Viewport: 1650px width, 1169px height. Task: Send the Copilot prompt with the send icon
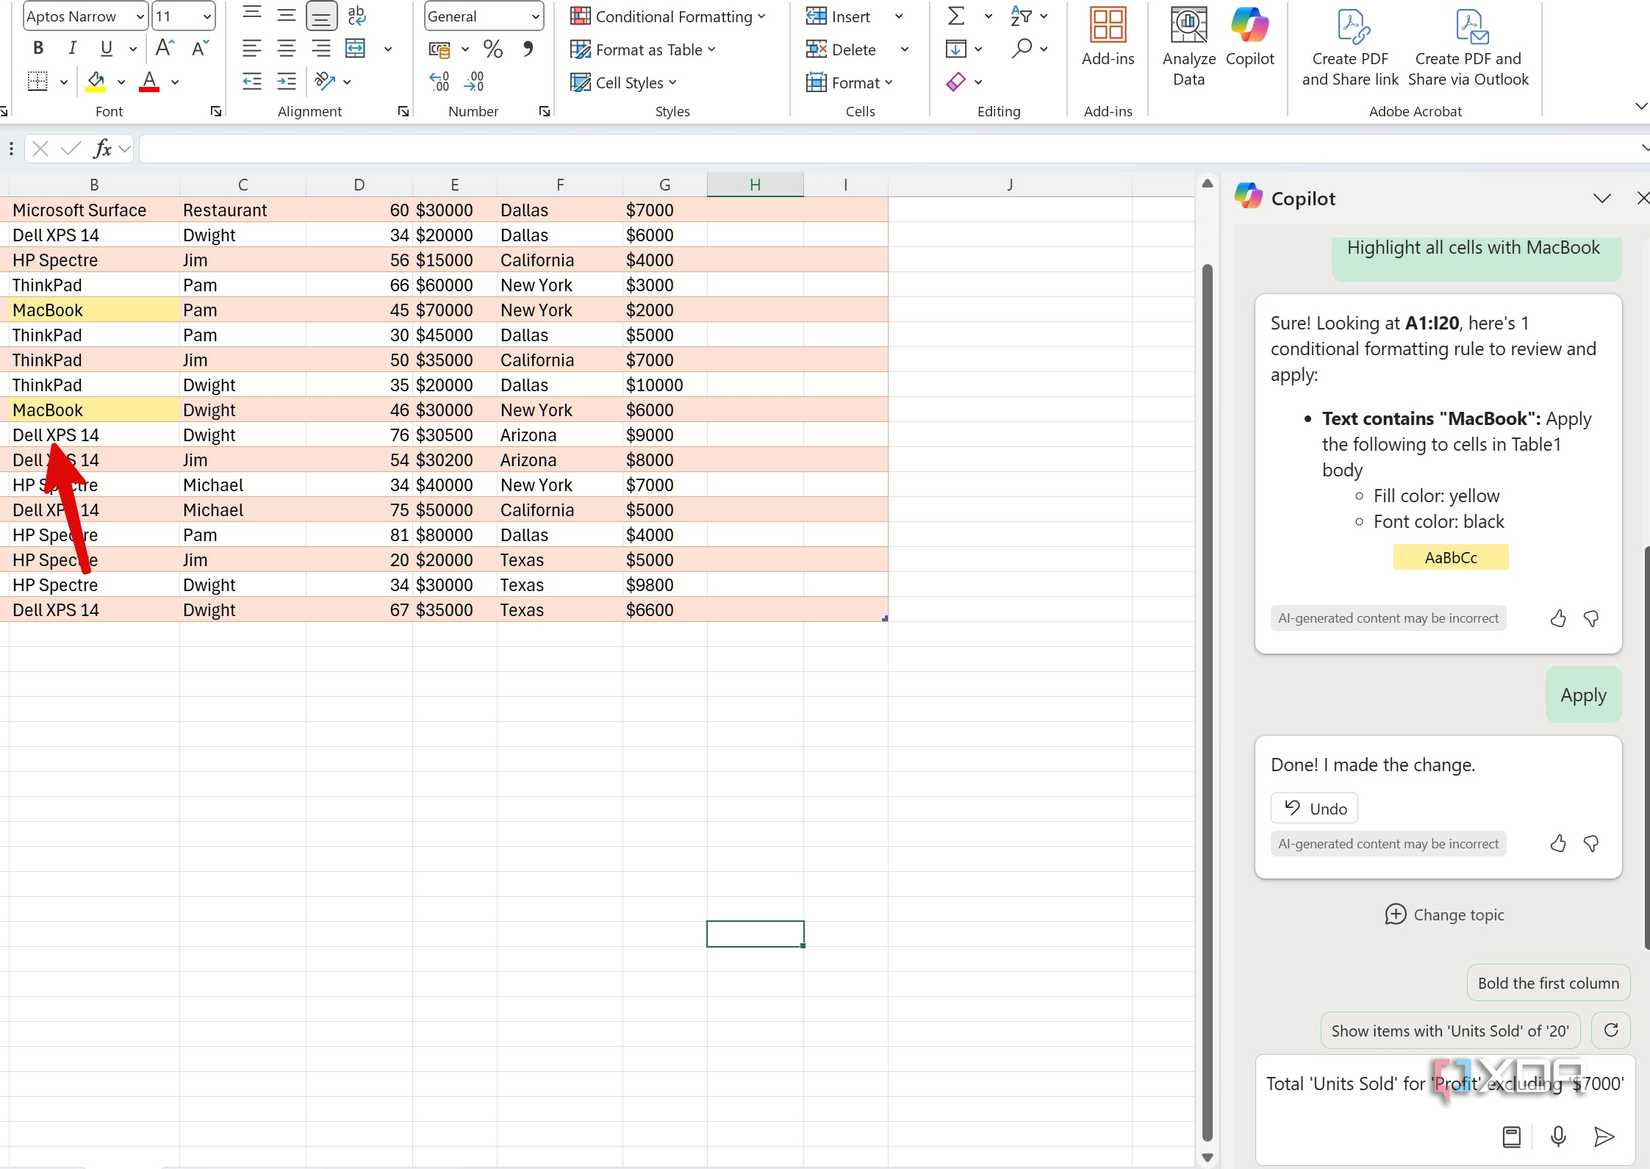tap(1604, 1136)
